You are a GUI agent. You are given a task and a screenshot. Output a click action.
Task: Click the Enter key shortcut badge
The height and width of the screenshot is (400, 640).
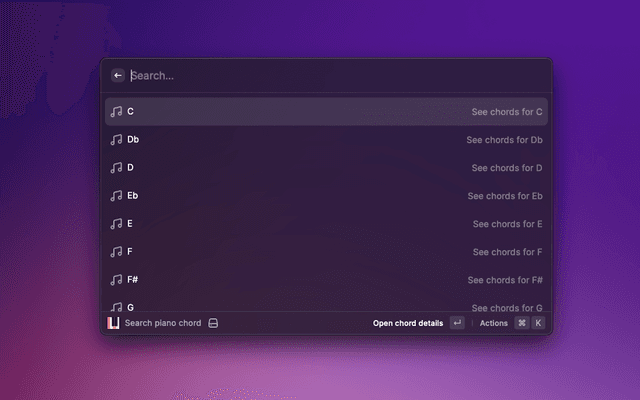[x=457, y=323]
